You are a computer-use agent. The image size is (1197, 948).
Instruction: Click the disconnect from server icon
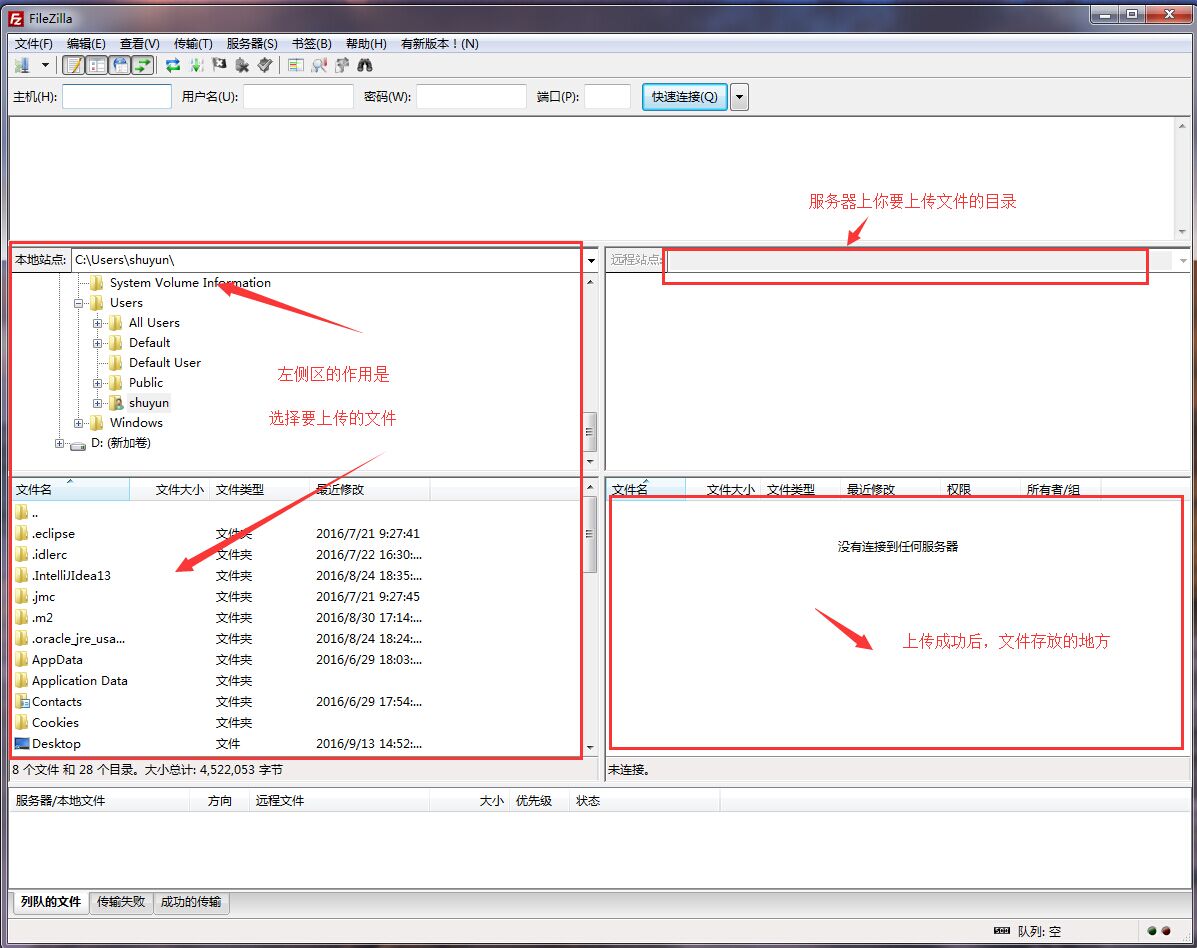coord(242,66)
